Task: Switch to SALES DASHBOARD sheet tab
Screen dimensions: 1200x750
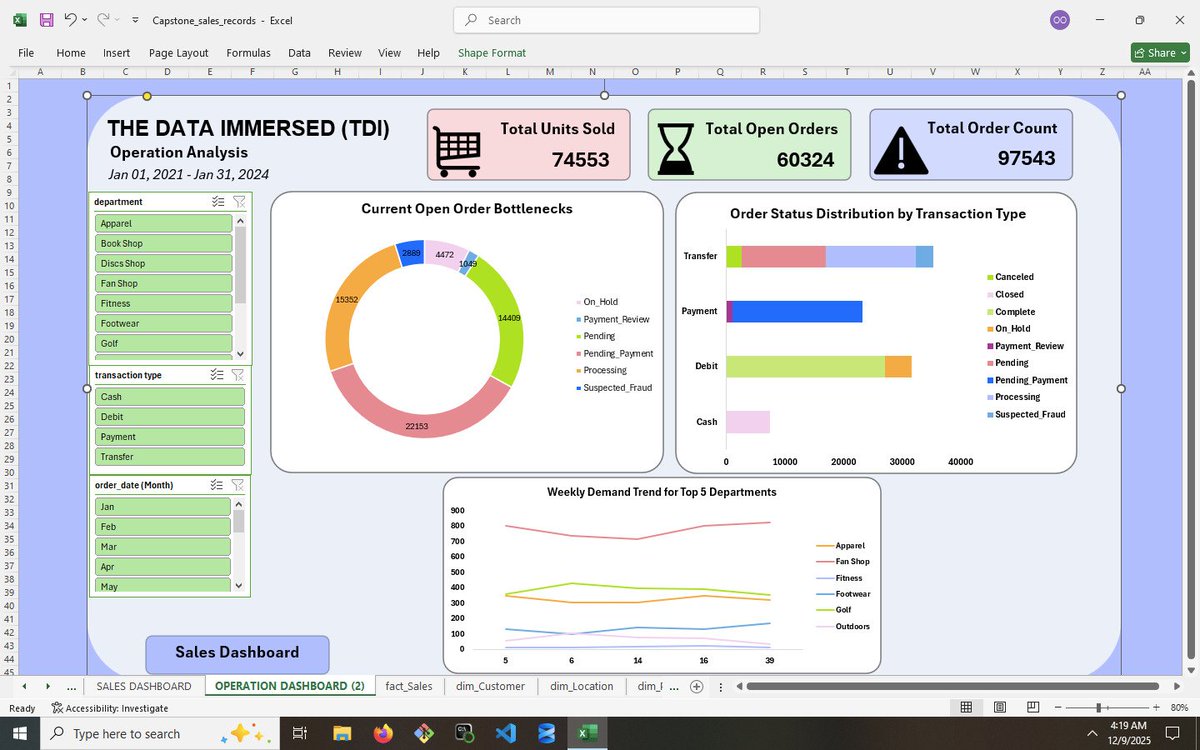Action: coord(143,686)
